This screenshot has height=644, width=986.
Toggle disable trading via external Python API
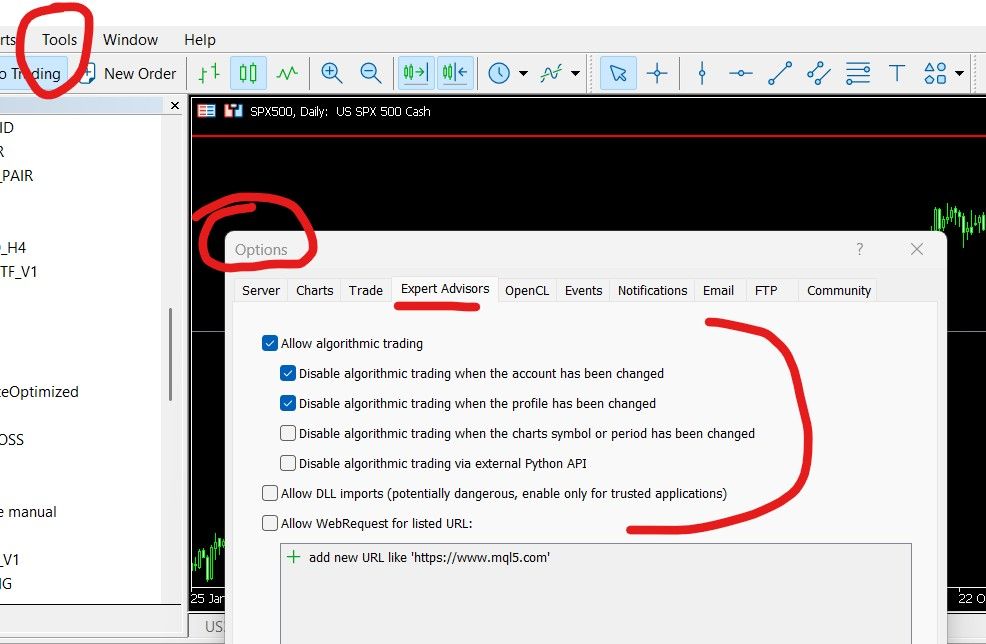[287, 464]
